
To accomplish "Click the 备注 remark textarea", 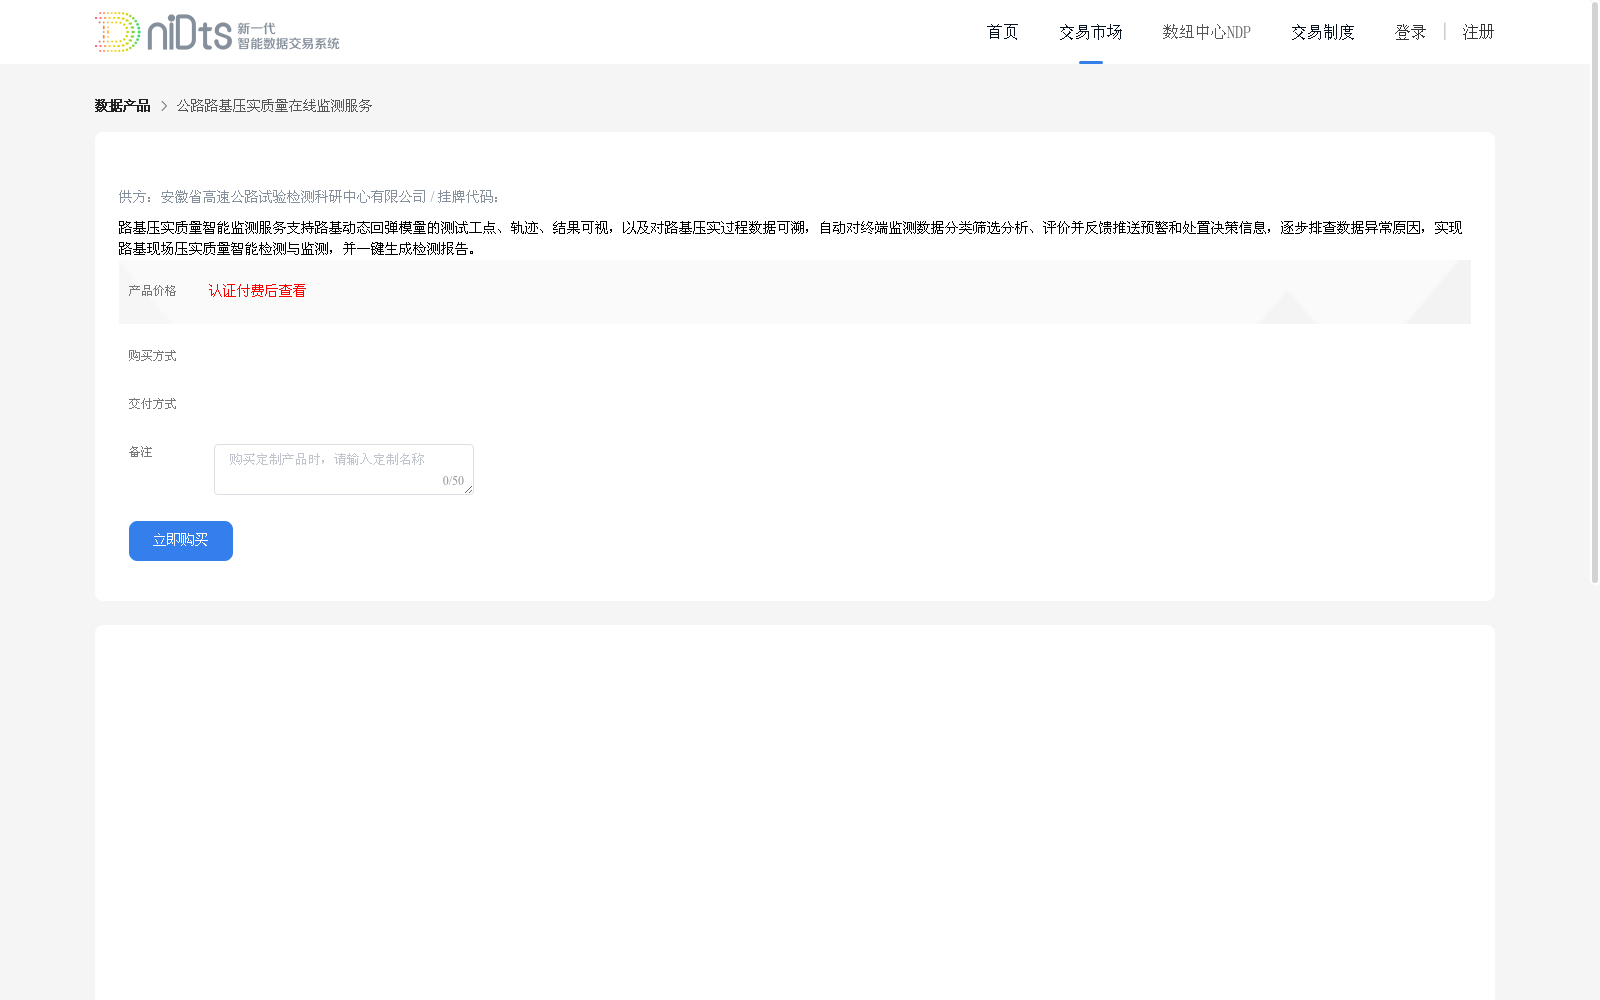I will pyautogui.click(x=343, y=469).
